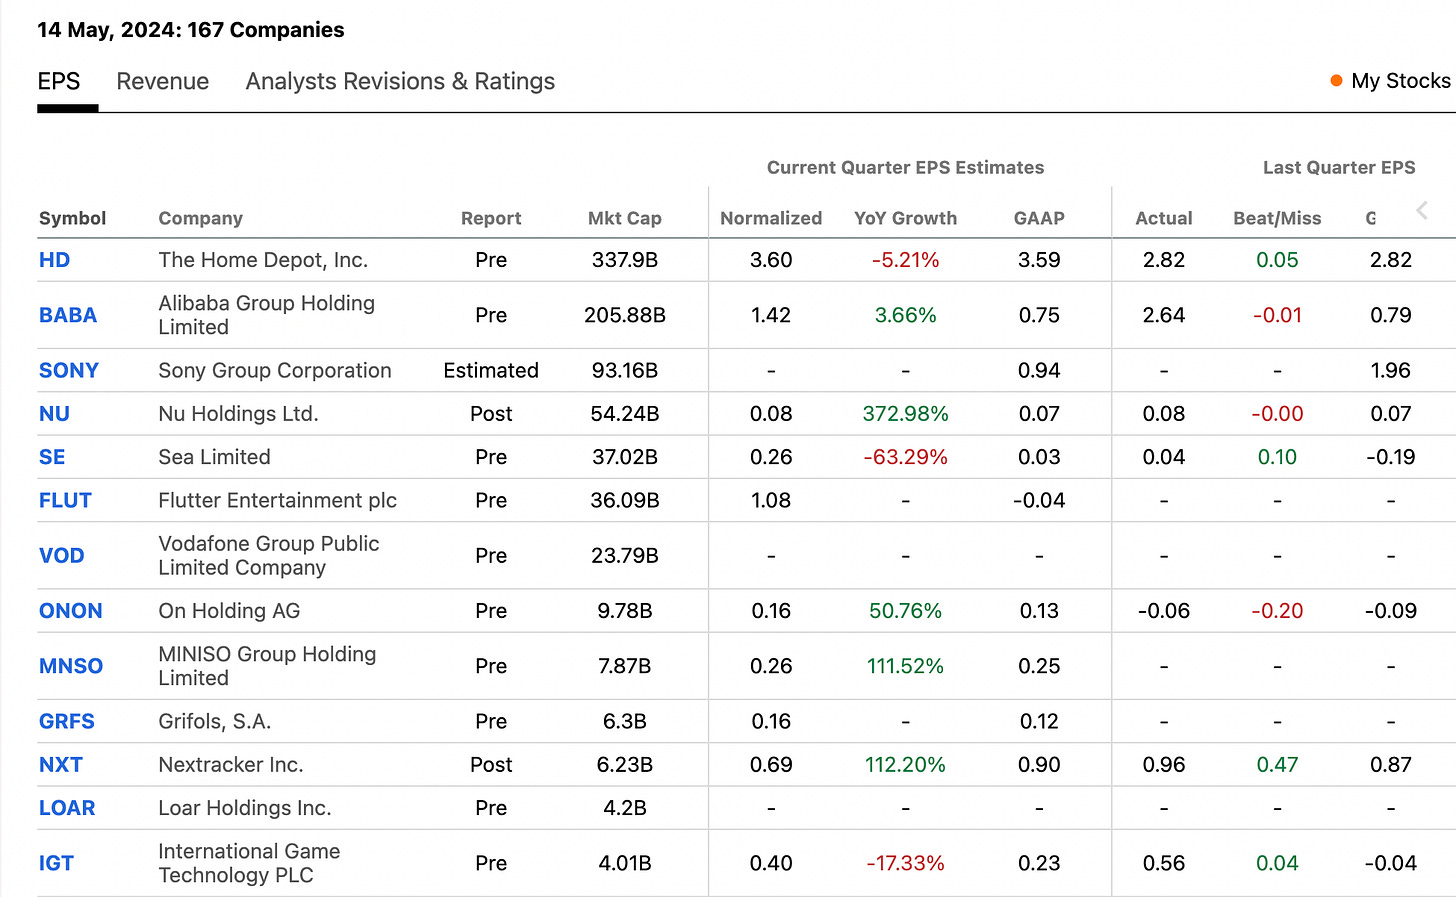This screenshot has width=1456, height=897.
Task: Open the VOD ticker link
Action: coord(61,555)
